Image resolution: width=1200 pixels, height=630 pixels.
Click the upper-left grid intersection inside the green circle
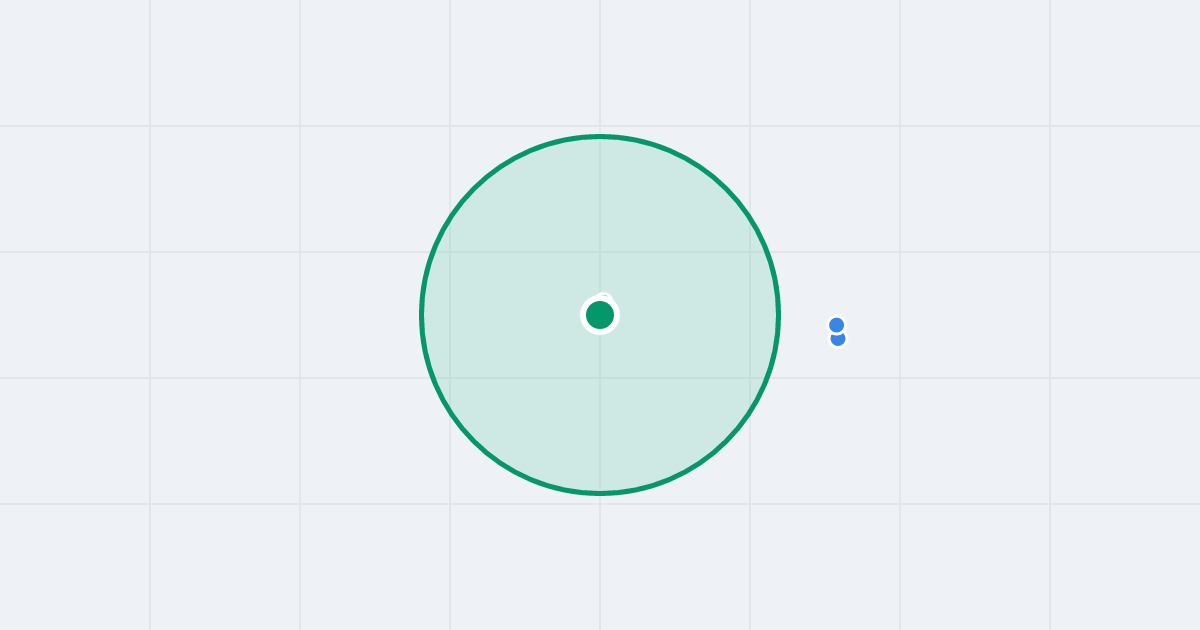point(450,252)
